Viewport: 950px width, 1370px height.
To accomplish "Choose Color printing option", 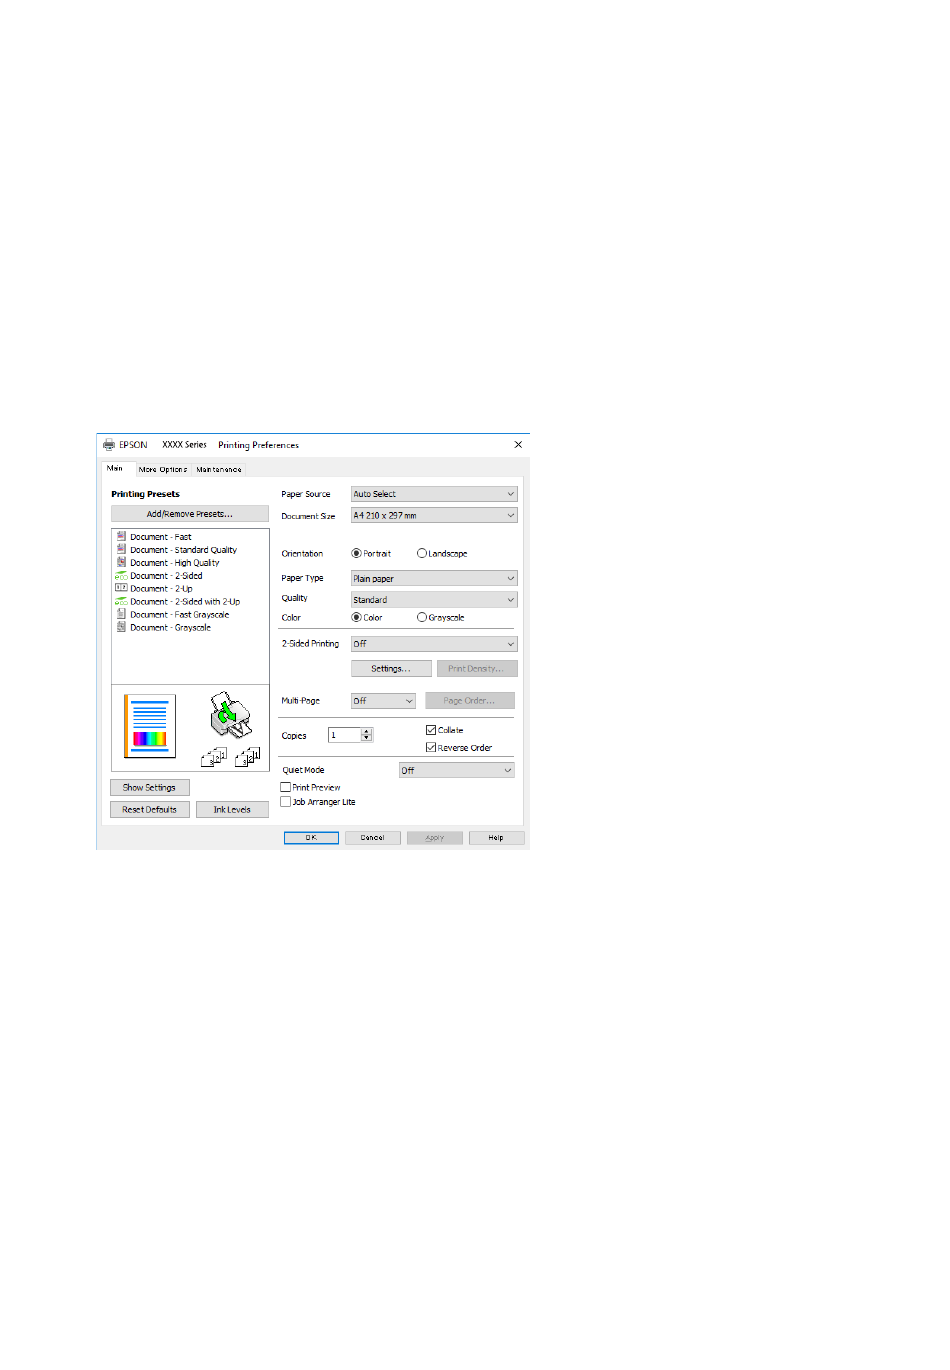I will pos(357,617).
